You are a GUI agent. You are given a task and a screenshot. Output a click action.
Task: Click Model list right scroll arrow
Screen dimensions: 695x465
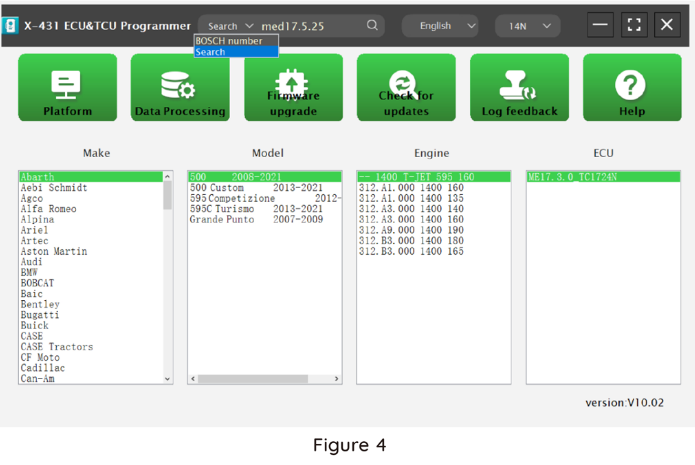336,379
